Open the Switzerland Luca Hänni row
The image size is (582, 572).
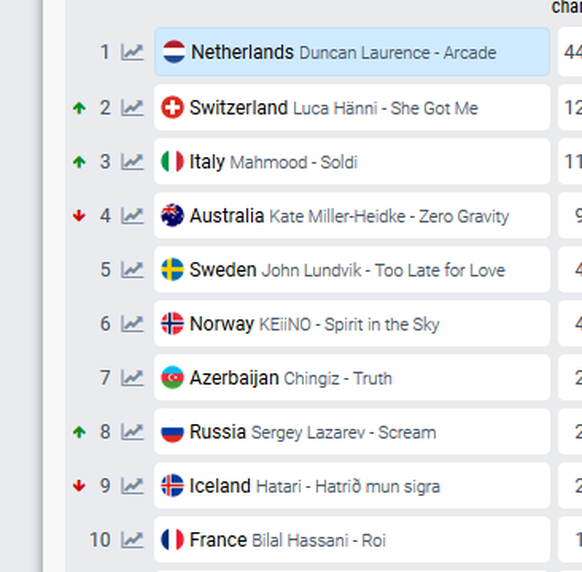pyautogui.click(x=352, y=108)
